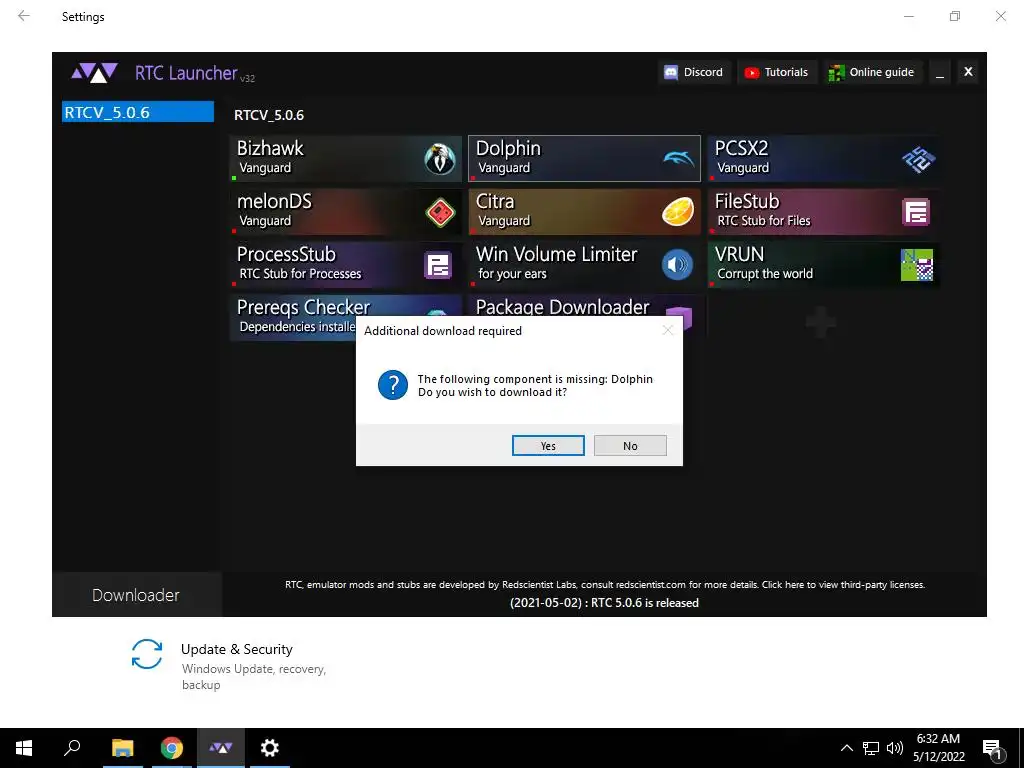The height and width of the screenshot is (768, 1024).
Task: Close RTC Launcher with the X button
Action: click(968, 72)
